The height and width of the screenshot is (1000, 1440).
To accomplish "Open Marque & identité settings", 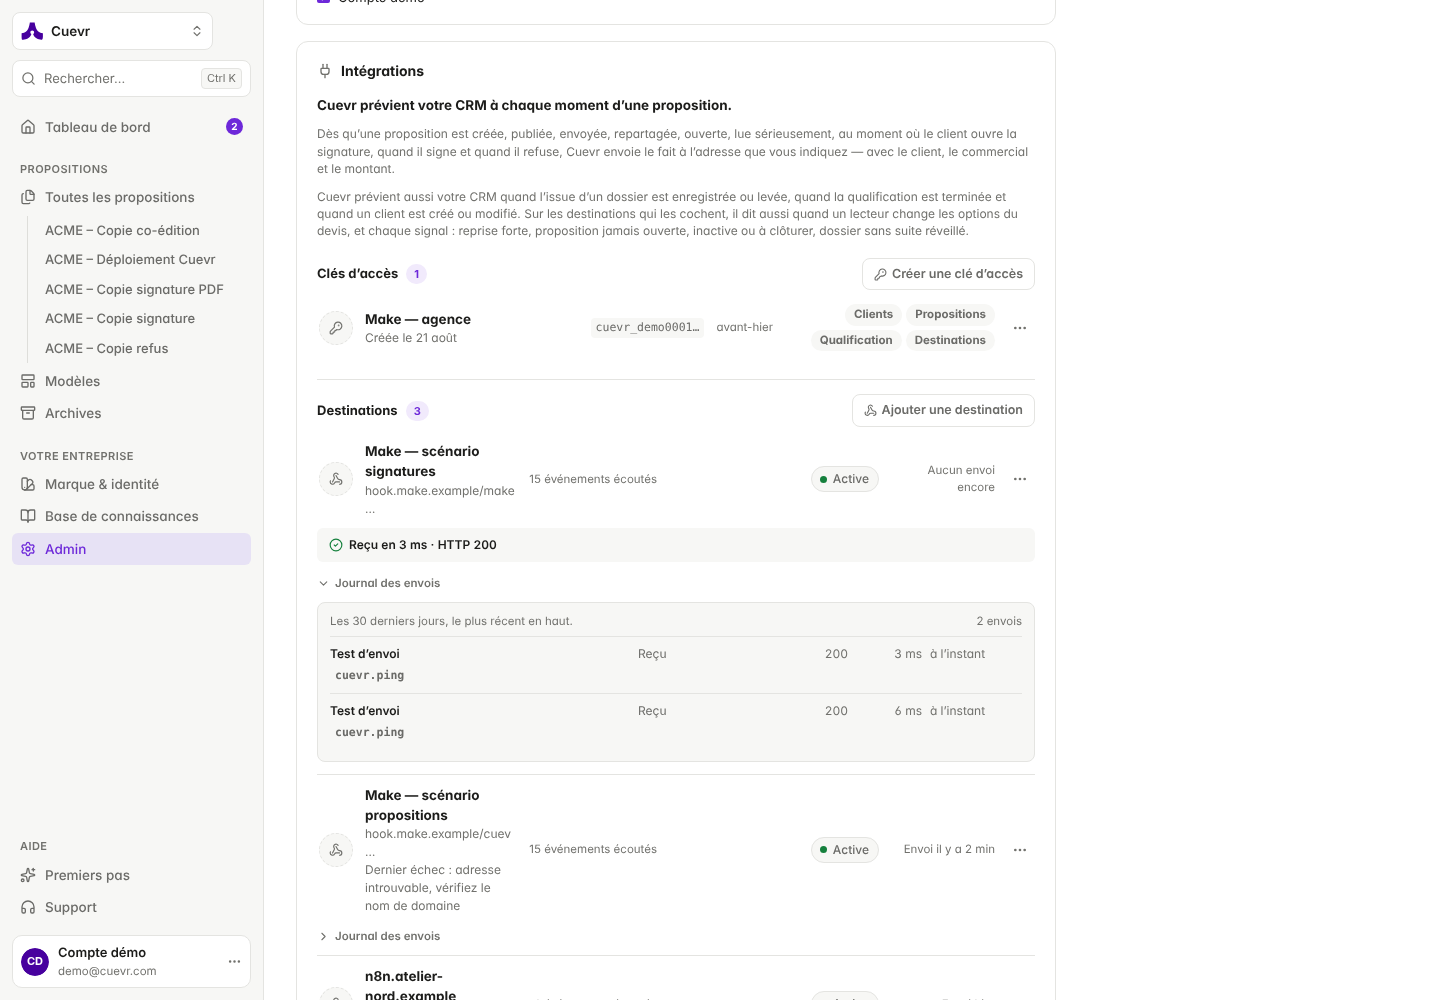I will (x=131, y=484).
